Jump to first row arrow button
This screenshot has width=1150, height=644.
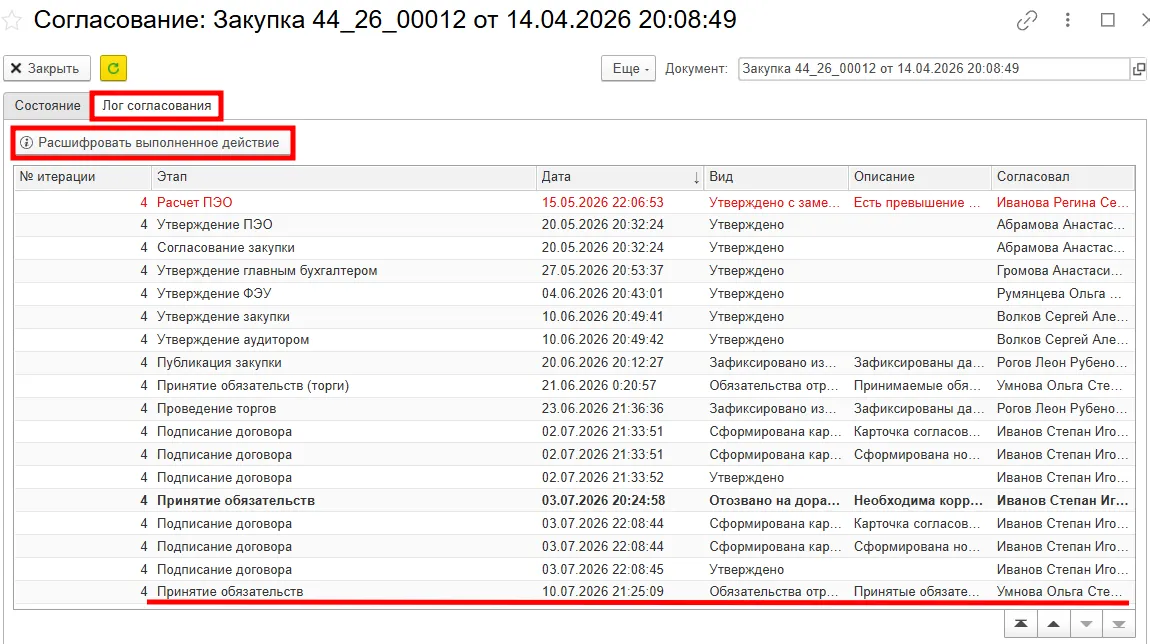pos(1020,624)
